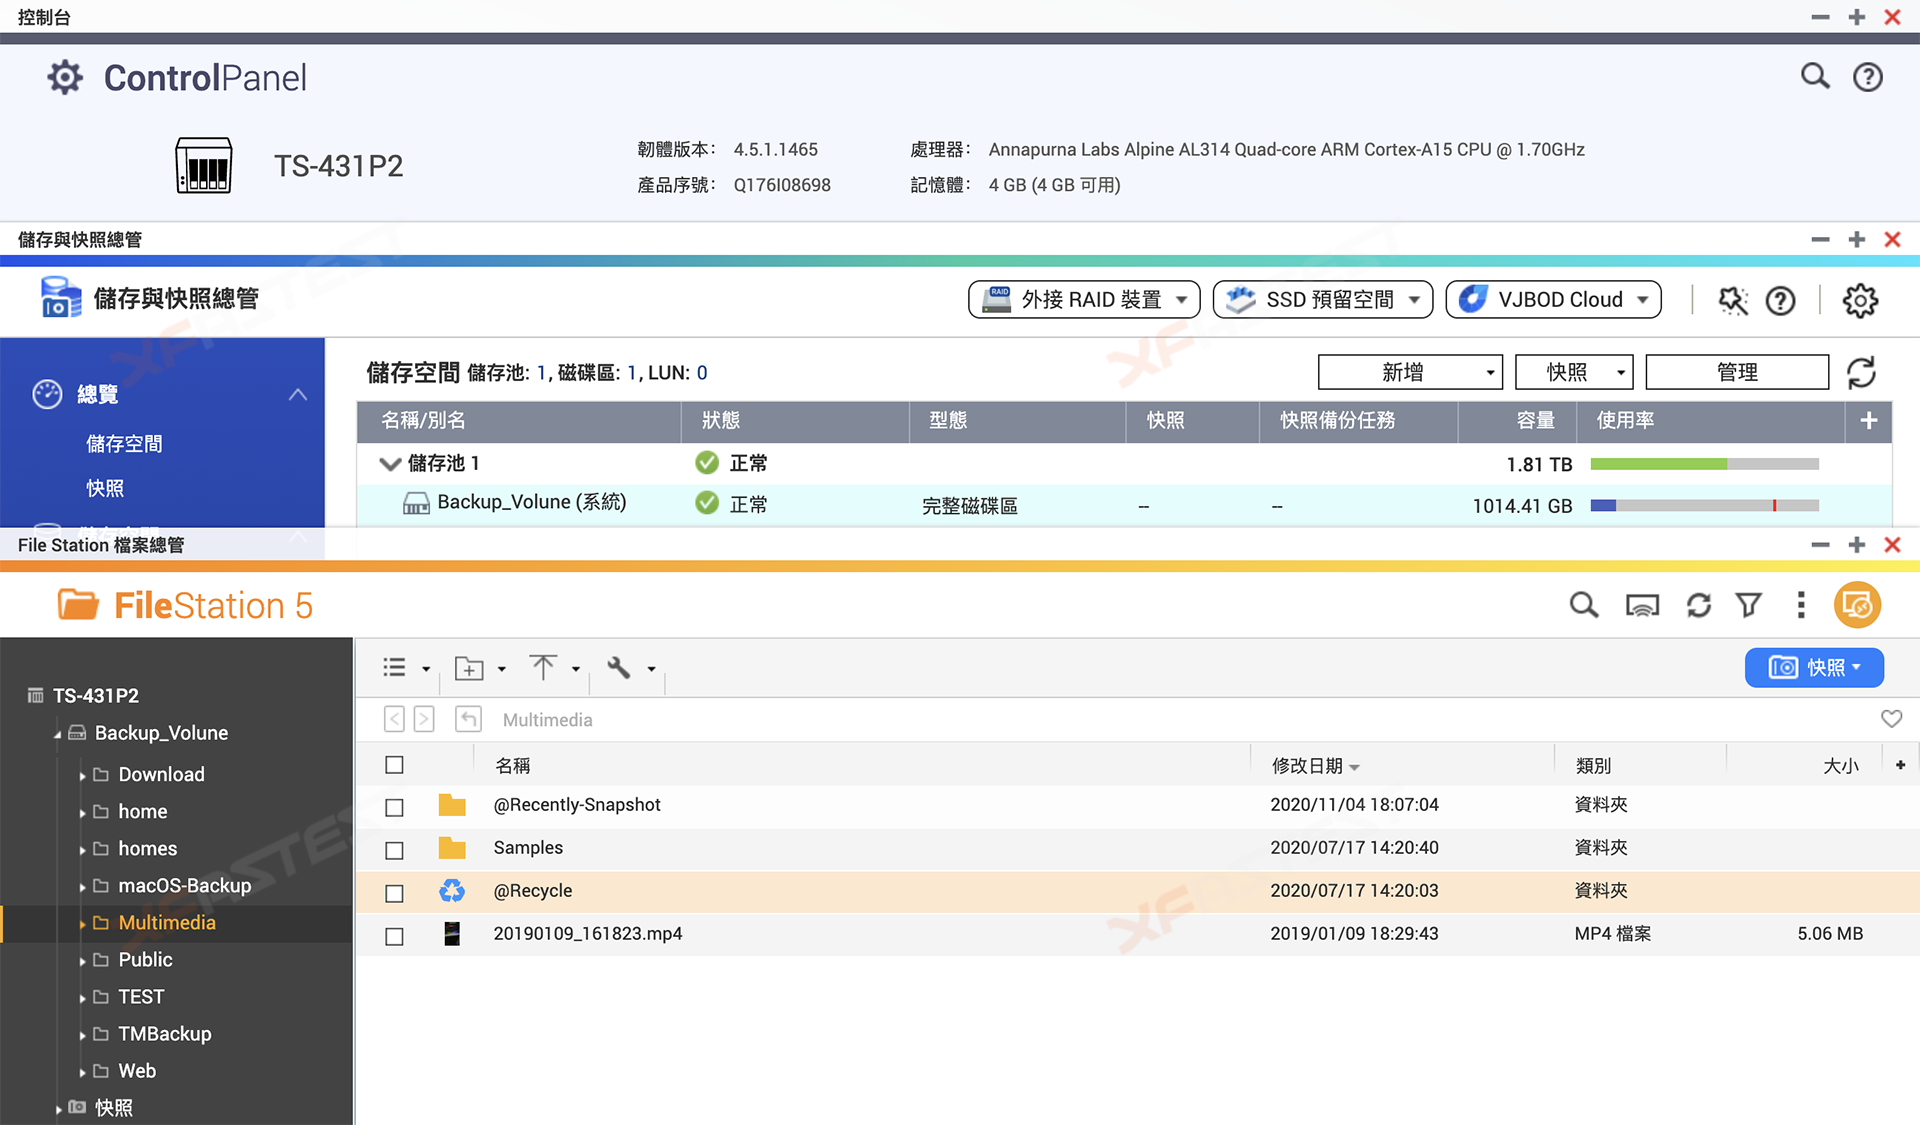
Task: Open the SSD 預留空間 dropdown
Action: [1322, 300]
